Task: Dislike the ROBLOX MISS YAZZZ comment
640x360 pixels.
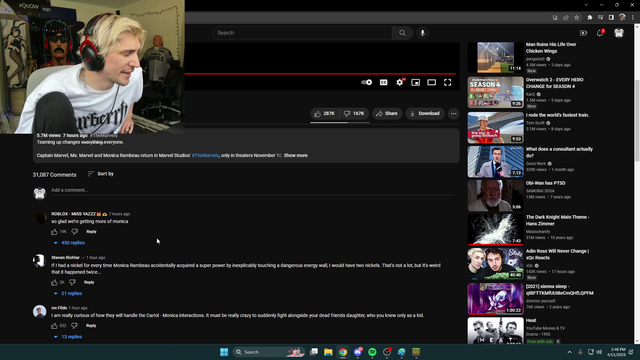Action: [x=75, y=232]
